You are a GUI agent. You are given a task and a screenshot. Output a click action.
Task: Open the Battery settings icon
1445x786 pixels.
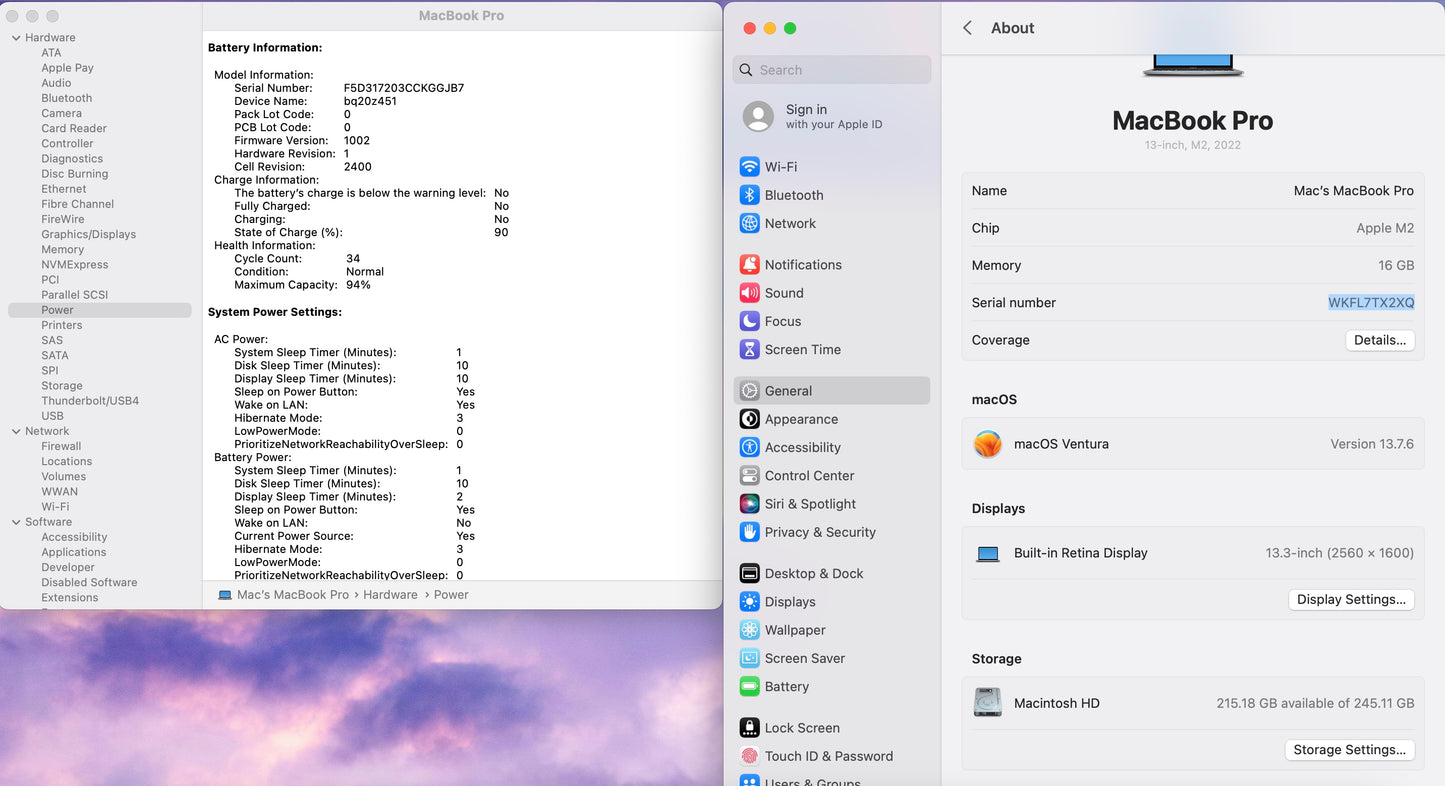749,687
